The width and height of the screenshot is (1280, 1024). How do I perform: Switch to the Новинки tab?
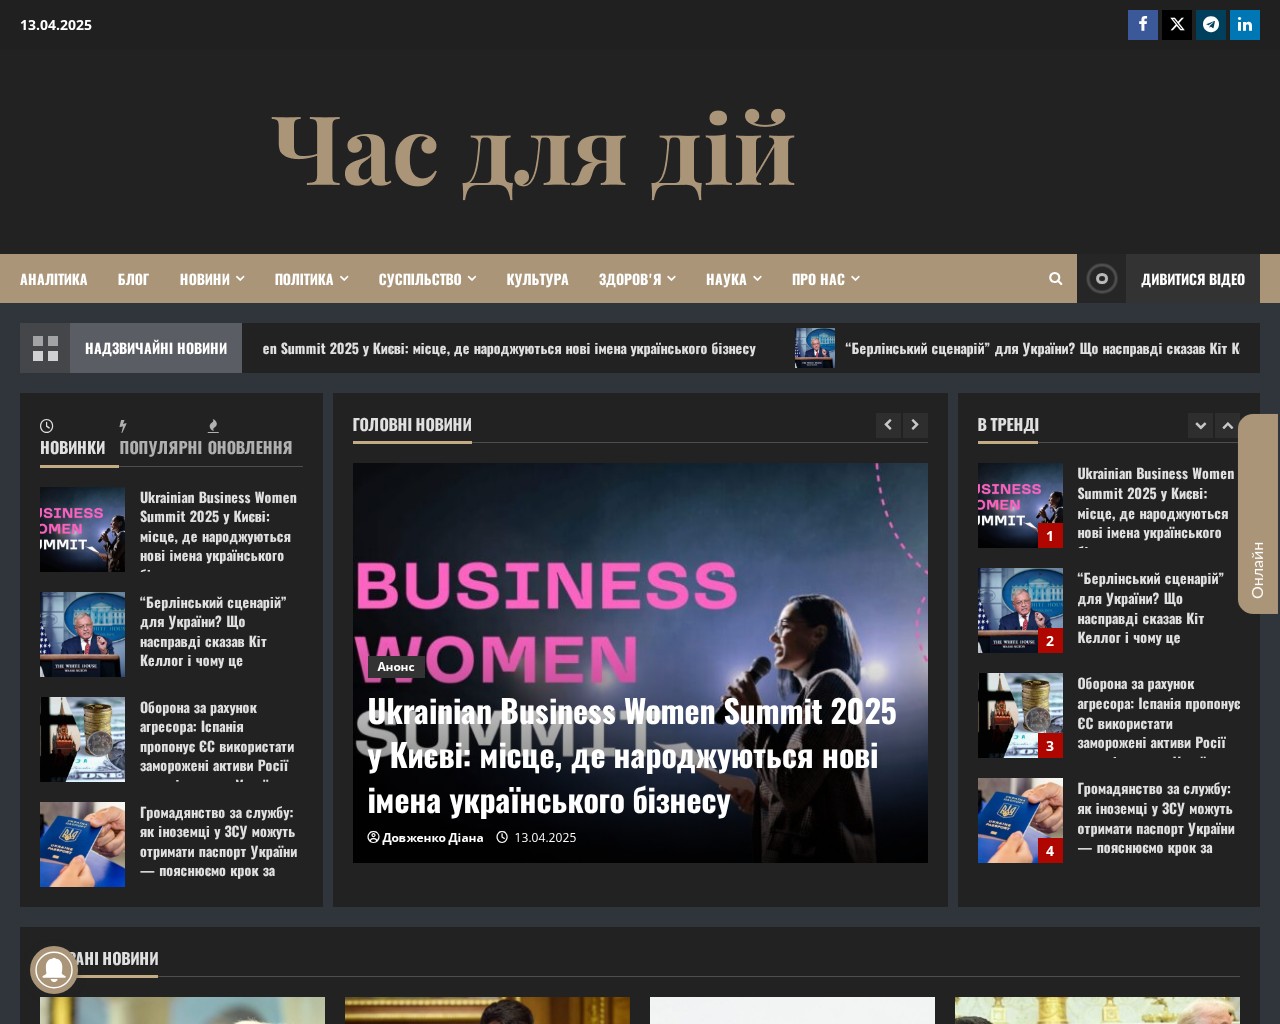coord(73,448)
